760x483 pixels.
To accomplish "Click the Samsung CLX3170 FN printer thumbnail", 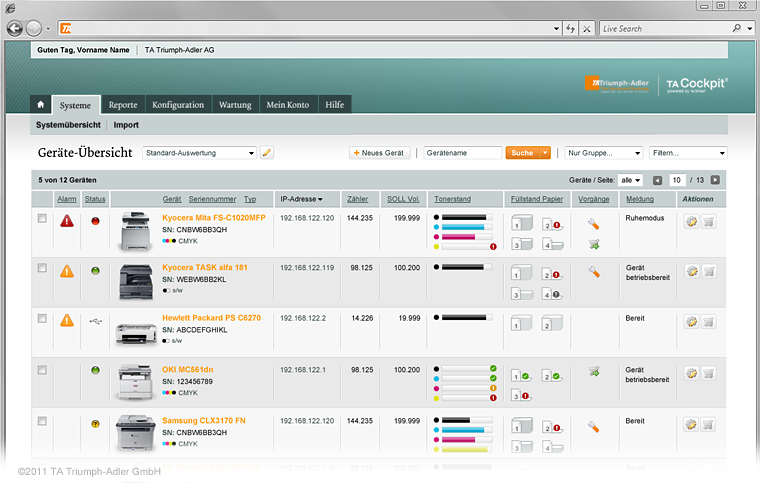I will coord(135,433).
